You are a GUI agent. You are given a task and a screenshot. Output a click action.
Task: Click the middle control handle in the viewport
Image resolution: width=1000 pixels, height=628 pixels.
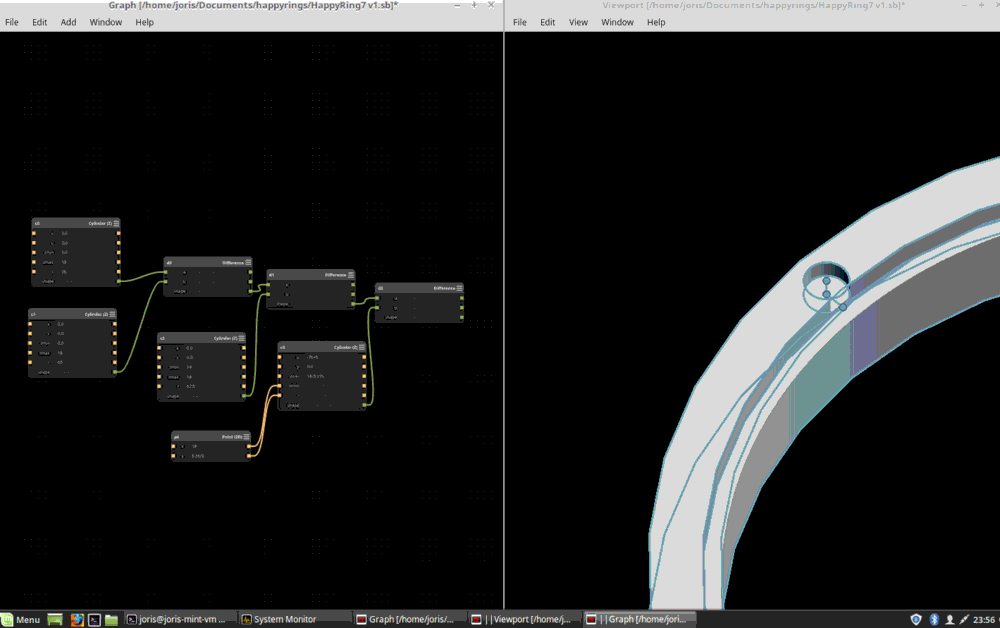pyautogui.click(x=827, y=294)
